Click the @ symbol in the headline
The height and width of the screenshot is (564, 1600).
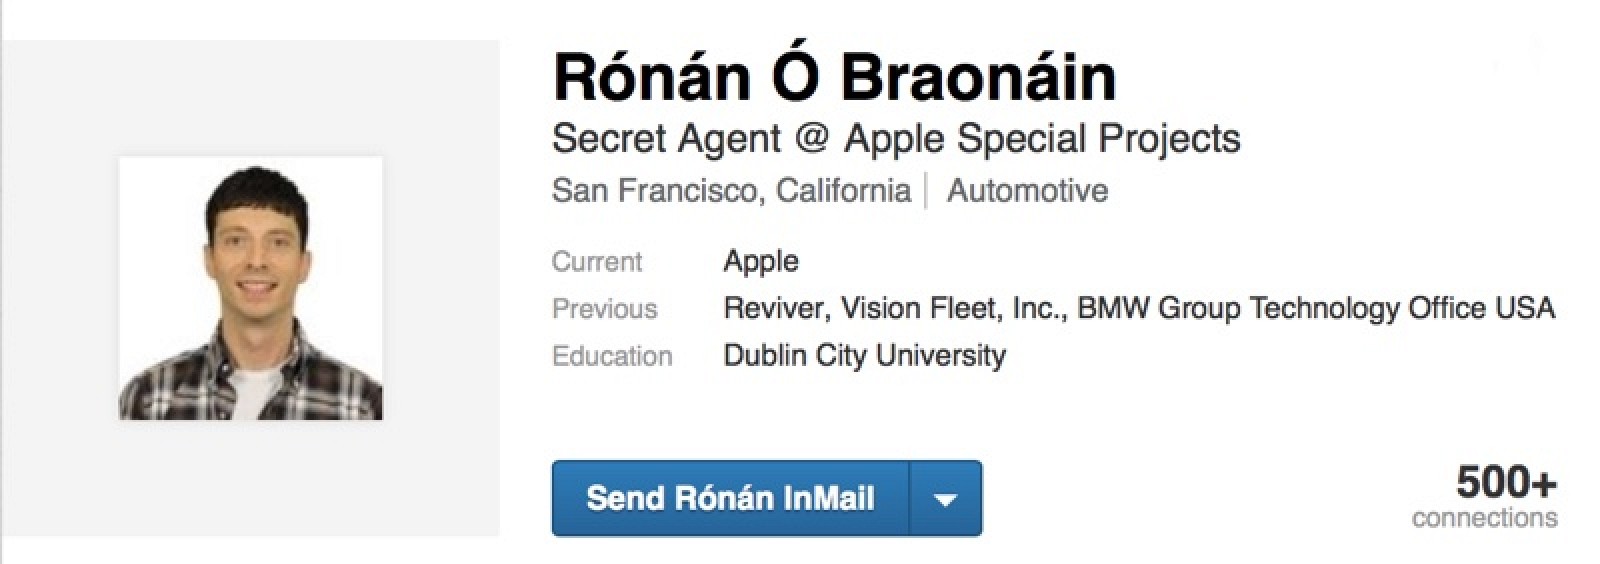coord(811,139)
